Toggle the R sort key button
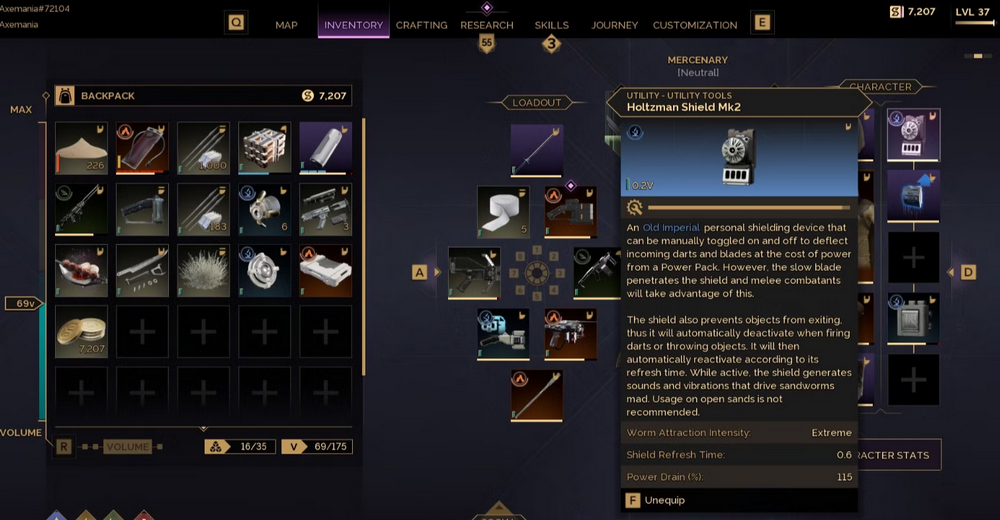This screenshot has width=1000, height=520. coord(64,447)
